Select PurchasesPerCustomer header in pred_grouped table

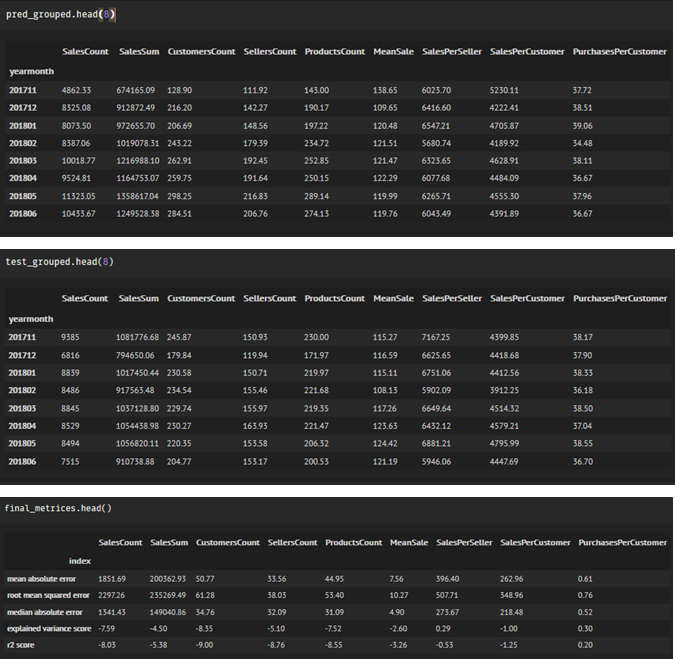(x=619, y=52)
